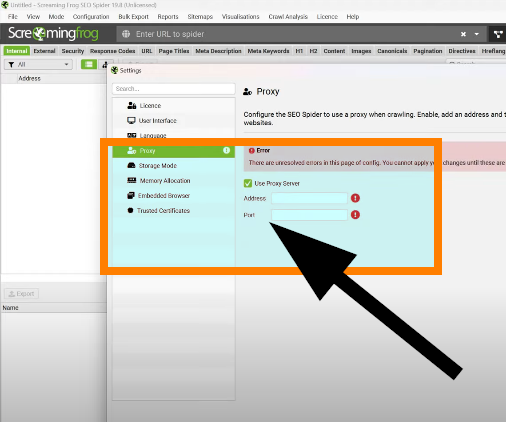Switch to the Canonicals tab
The width and height of the screenshot is (506, 422).
coord(392,51)
